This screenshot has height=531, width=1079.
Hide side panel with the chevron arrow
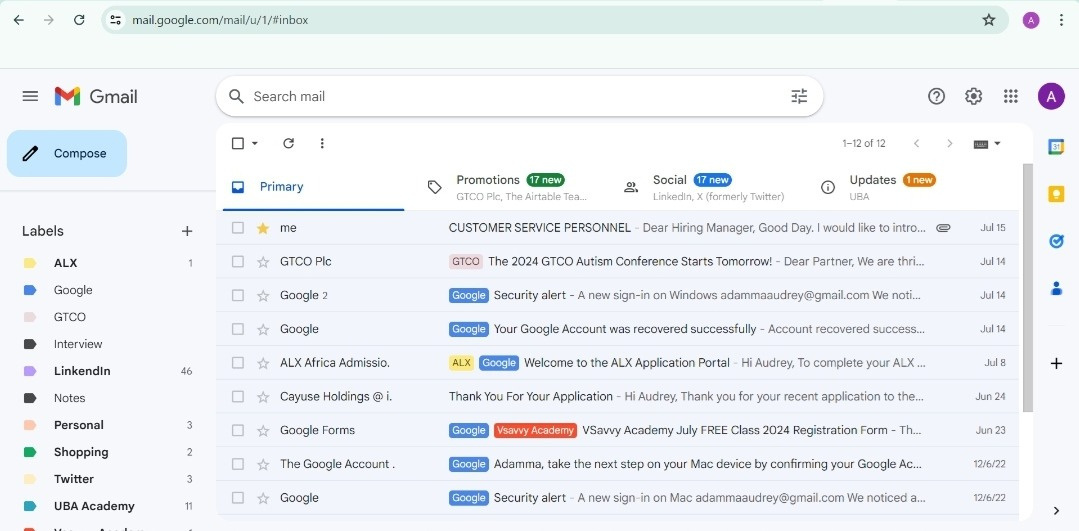[1056, 510]
